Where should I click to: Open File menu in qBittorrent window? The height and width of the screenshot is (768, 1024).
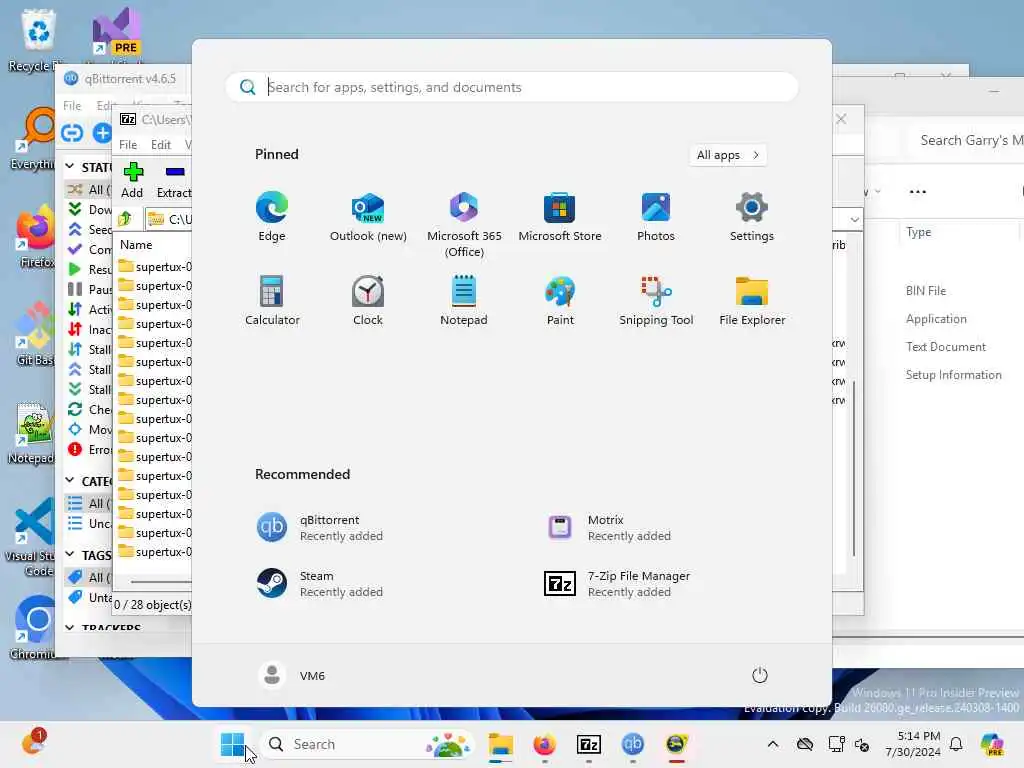click(72, 106)
